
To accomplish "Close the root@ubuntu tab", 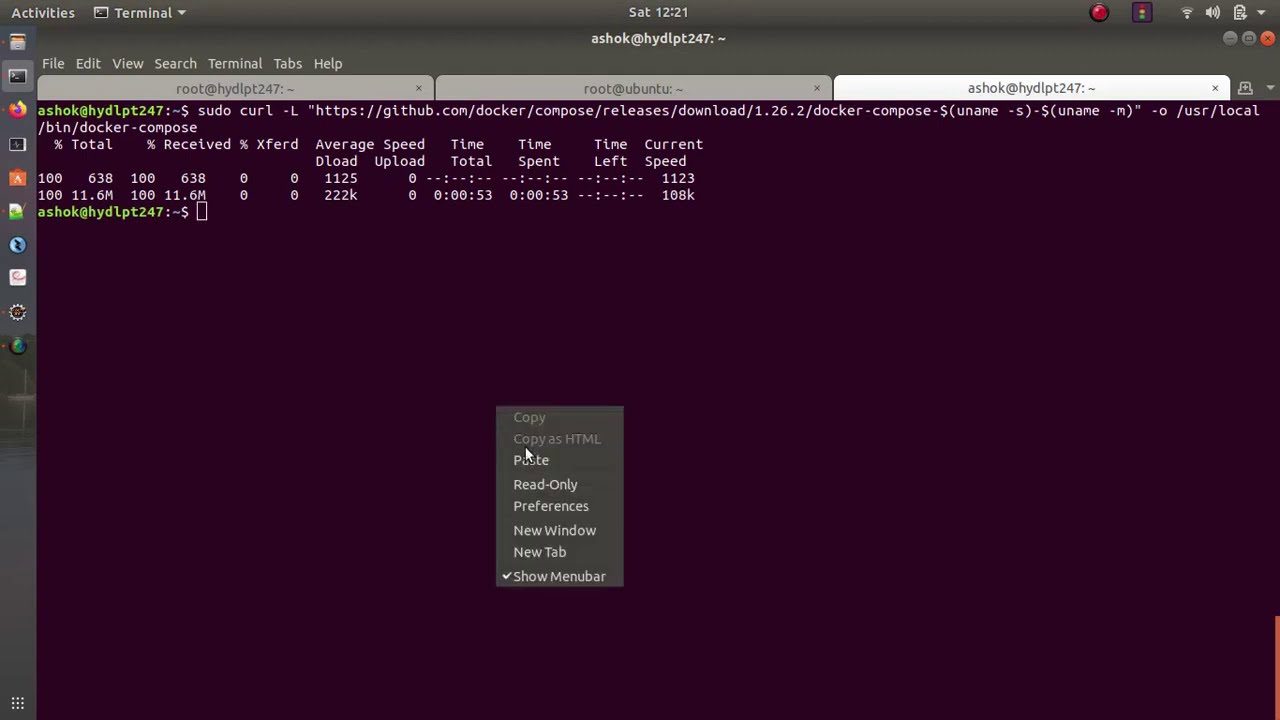I will [x=817, y=88].
